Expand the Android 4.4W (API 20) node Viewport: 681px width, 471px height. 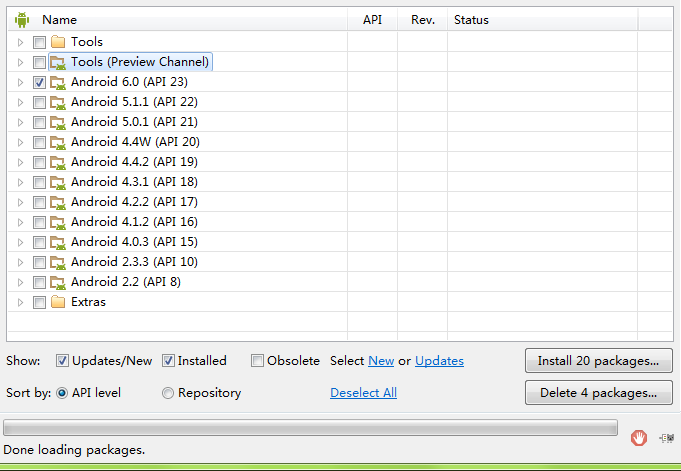[x=20, y=142]
